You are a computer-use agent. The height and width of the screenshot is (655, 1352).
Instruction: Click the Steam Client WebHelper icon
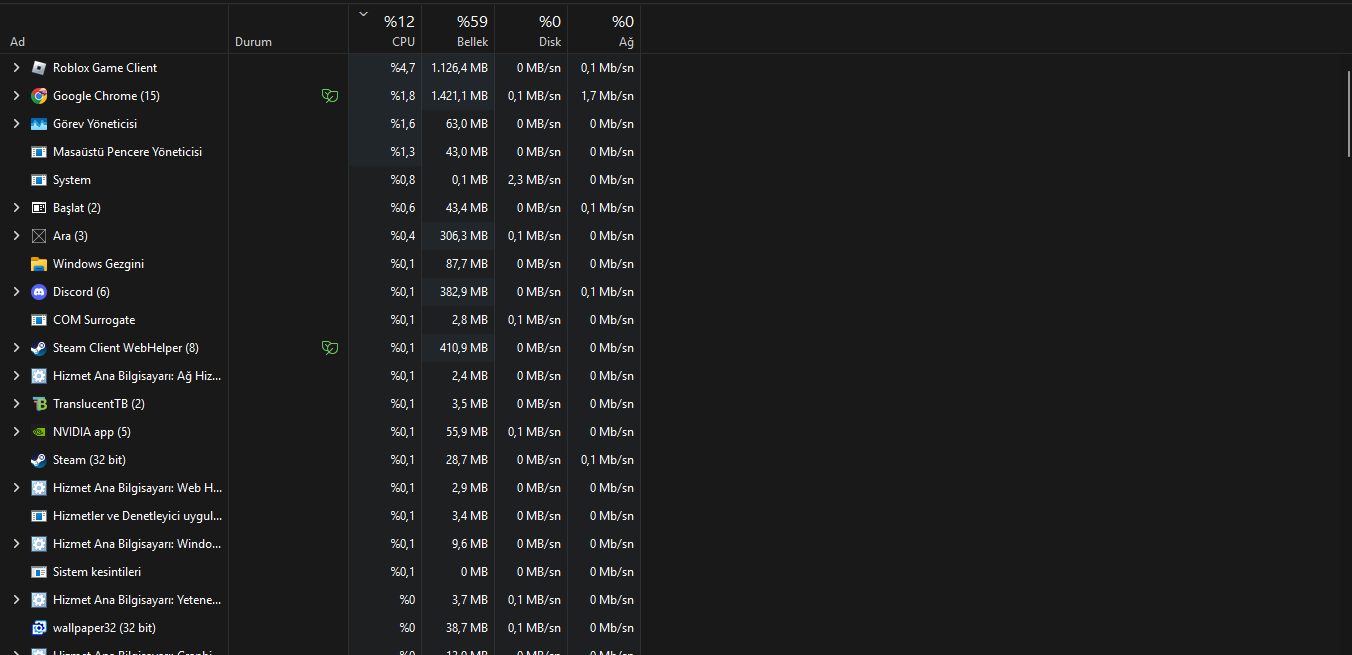pyautogui.click(x=39, y=348)
